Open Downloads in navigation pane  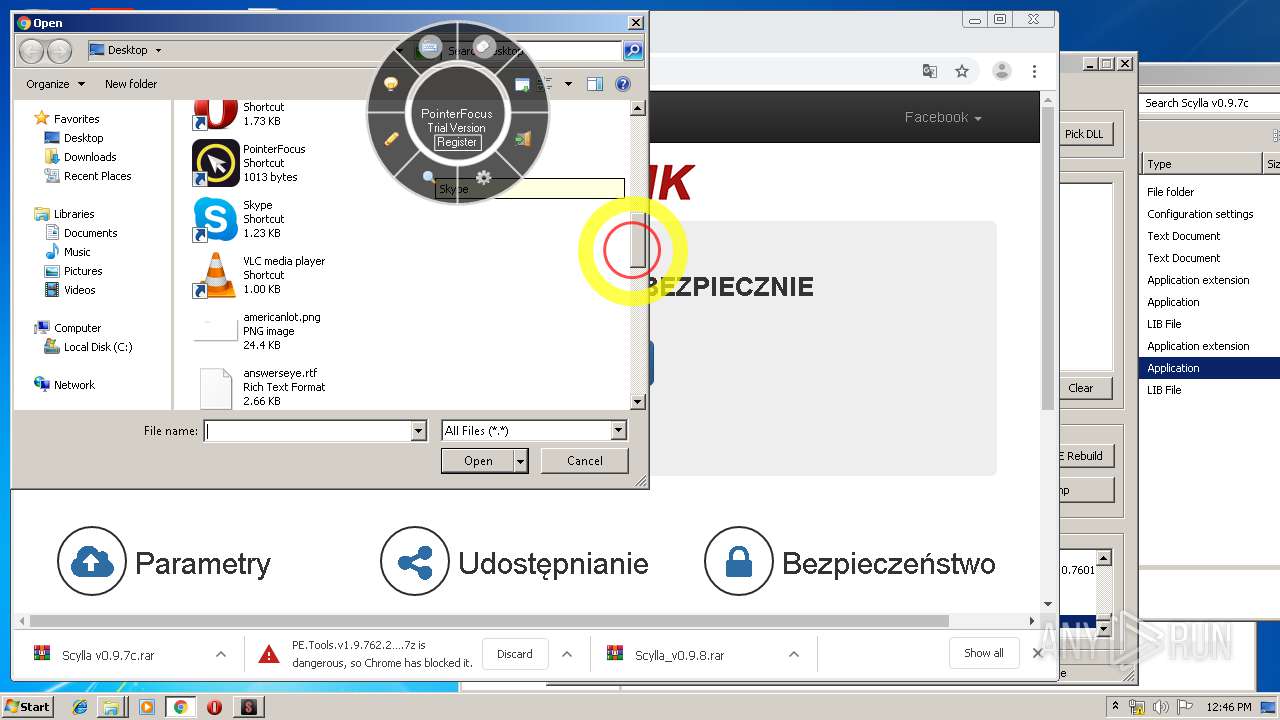pyautogui.click(x=90, y=157)
